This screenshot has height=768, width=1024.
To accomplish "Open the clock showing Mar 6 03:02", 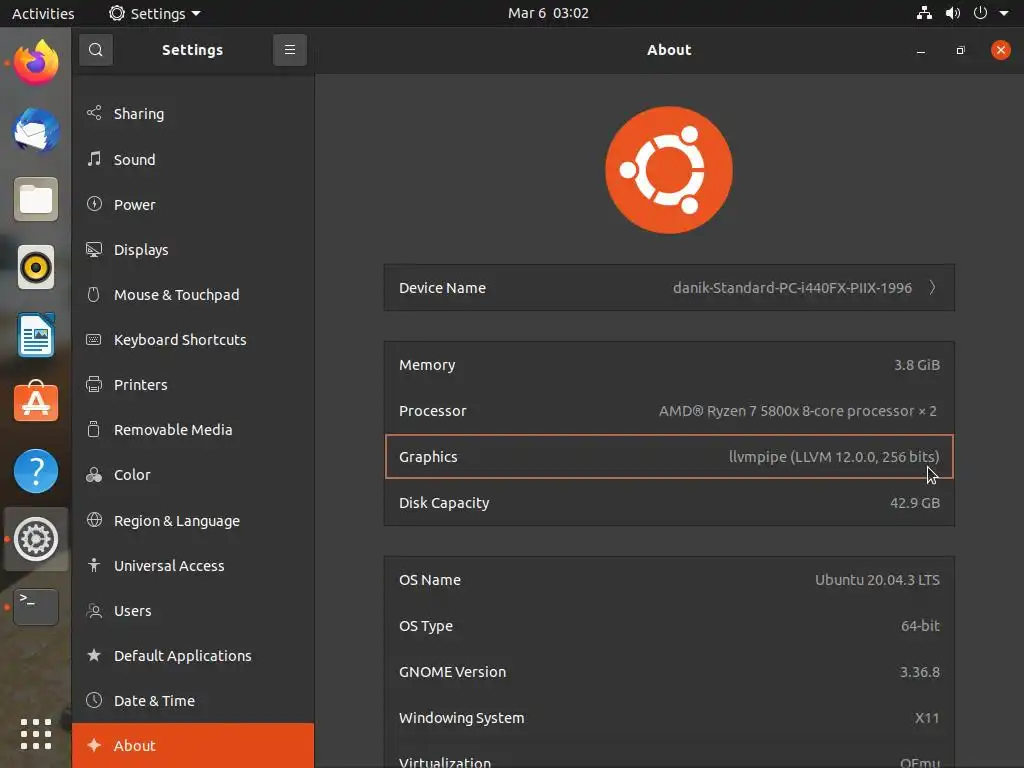I will tap(549, 13).
